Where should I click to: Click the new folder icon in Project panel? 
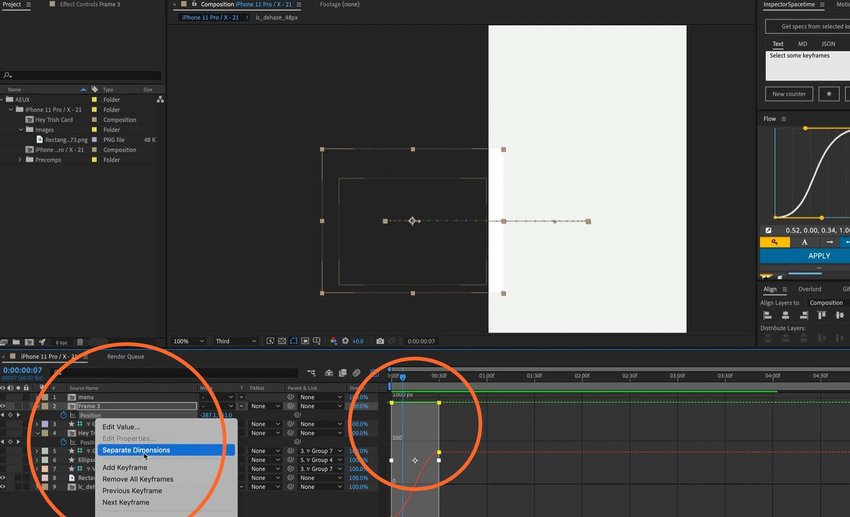[16, 342]
